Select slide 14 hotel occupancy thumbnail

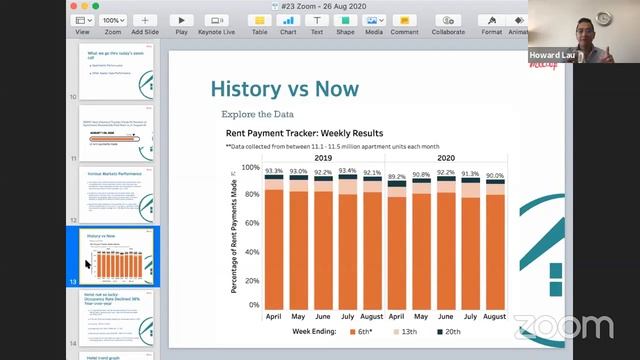click(x=116, y=318)
